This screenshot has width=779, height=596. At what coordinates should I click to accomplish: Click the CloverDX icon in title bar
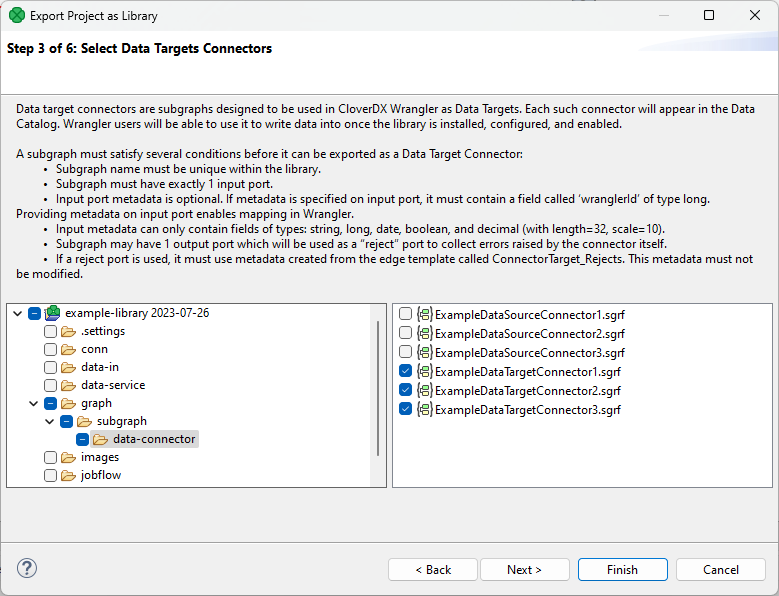pos(16,16)
